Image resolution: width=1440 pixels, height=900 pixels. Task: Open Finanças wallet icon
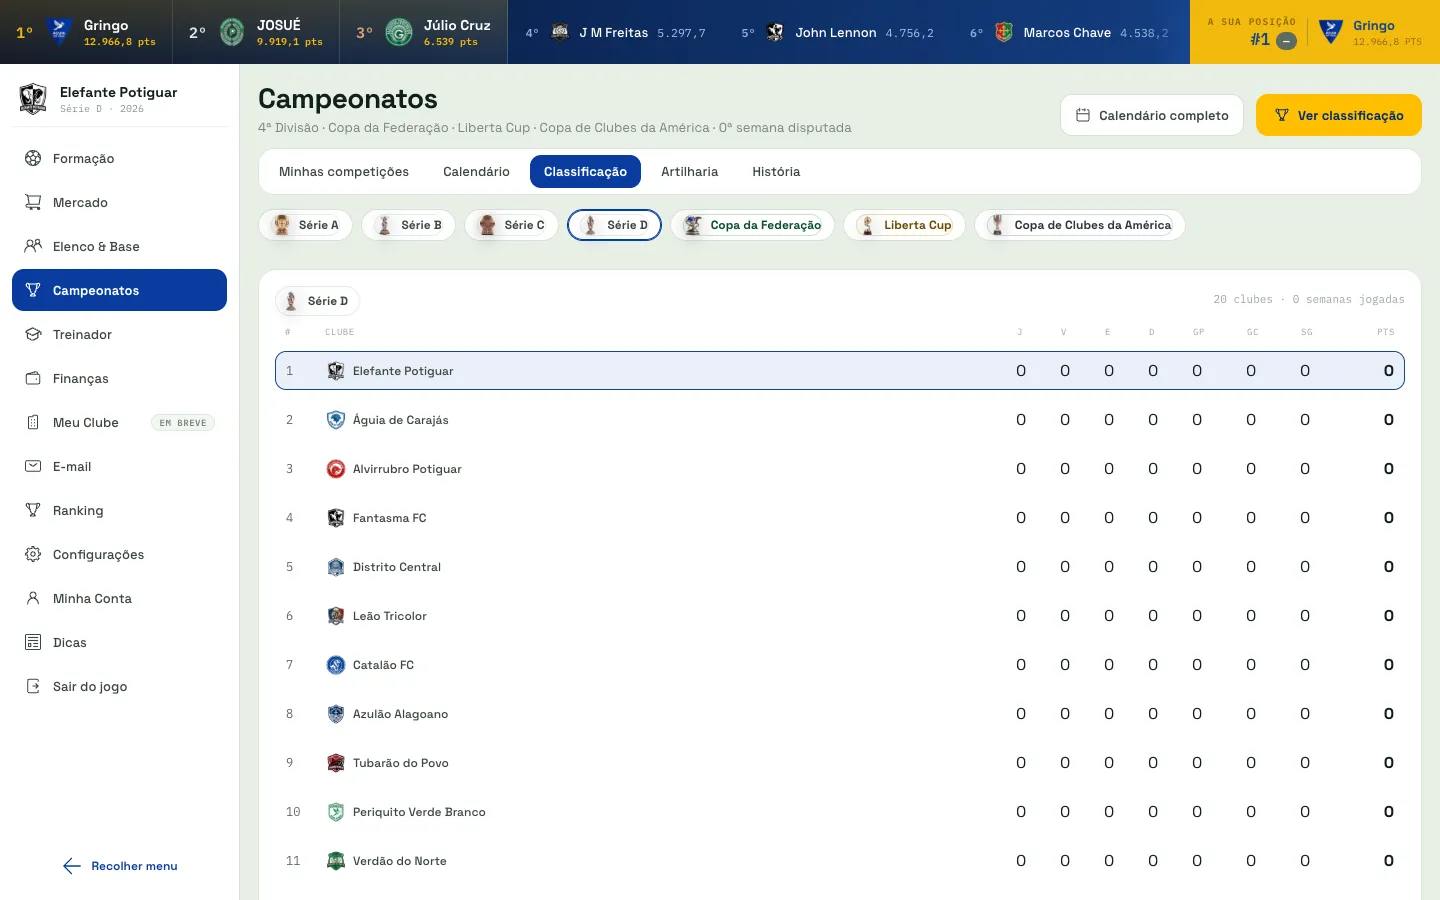33,378
